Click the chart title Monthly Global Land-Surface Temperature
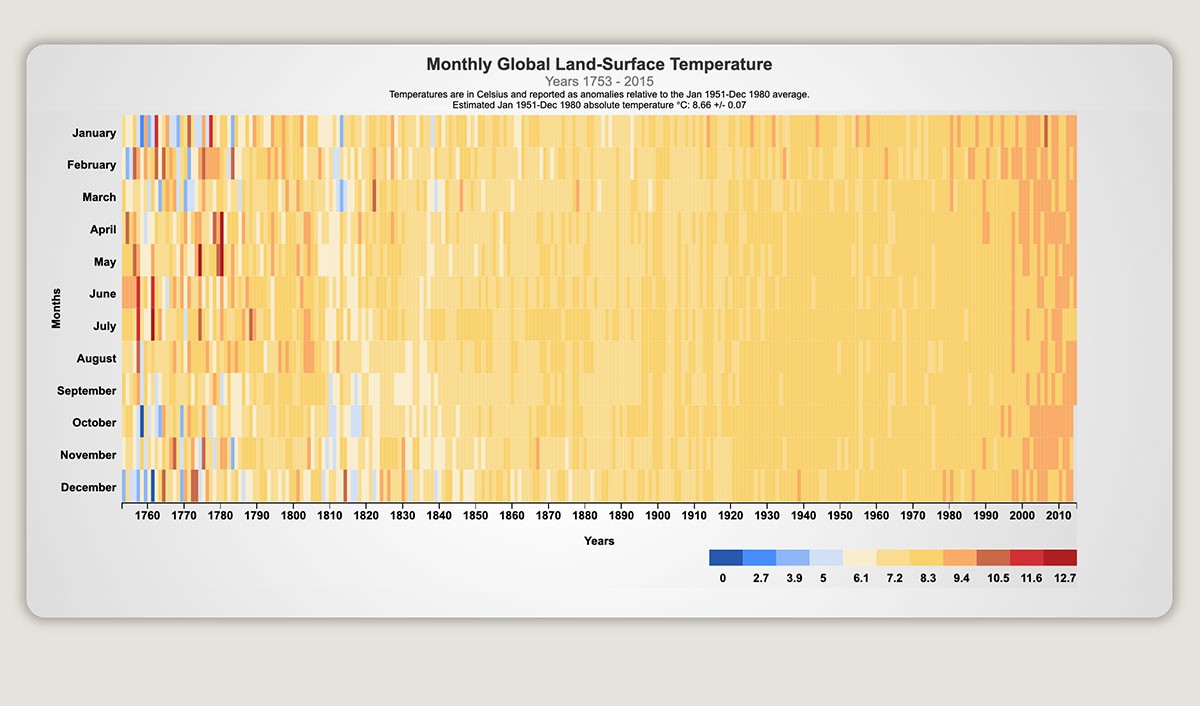The width and height of the screenshot is (1200, 706). point(599,64)
